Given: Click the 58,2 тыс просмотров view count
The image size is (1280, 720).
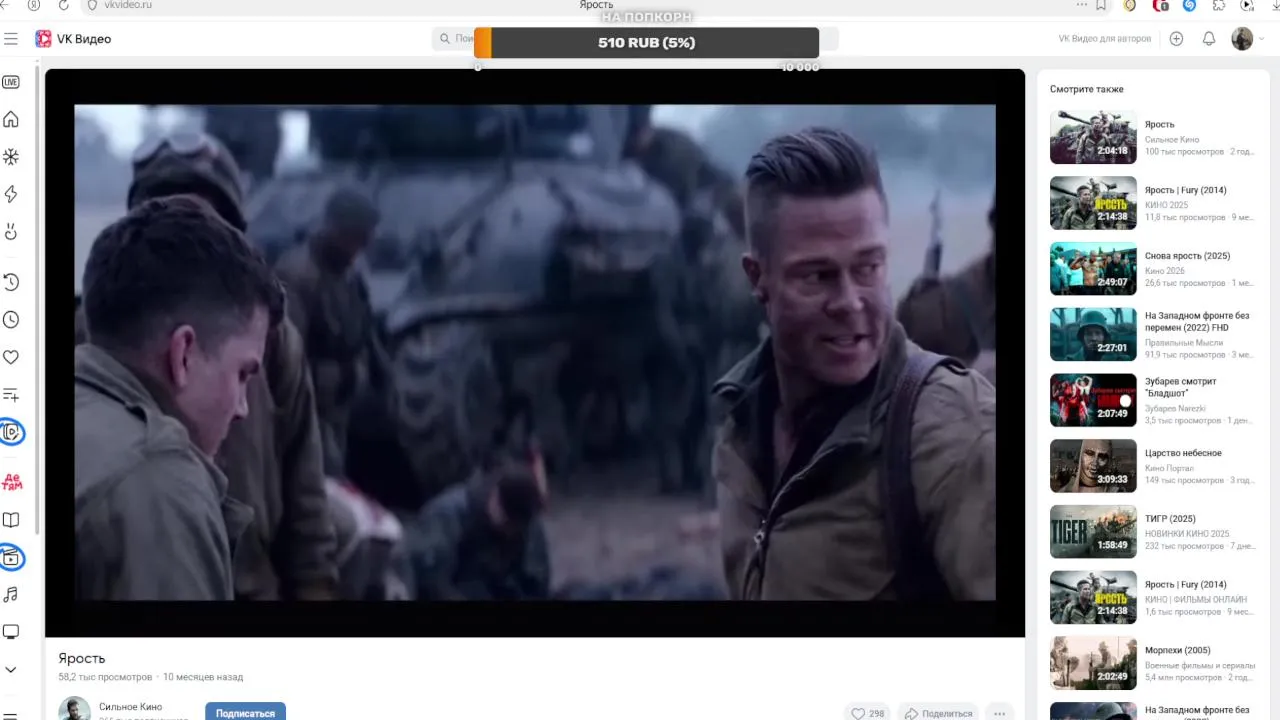Looking at the screenshot, I should click(105, 677).
